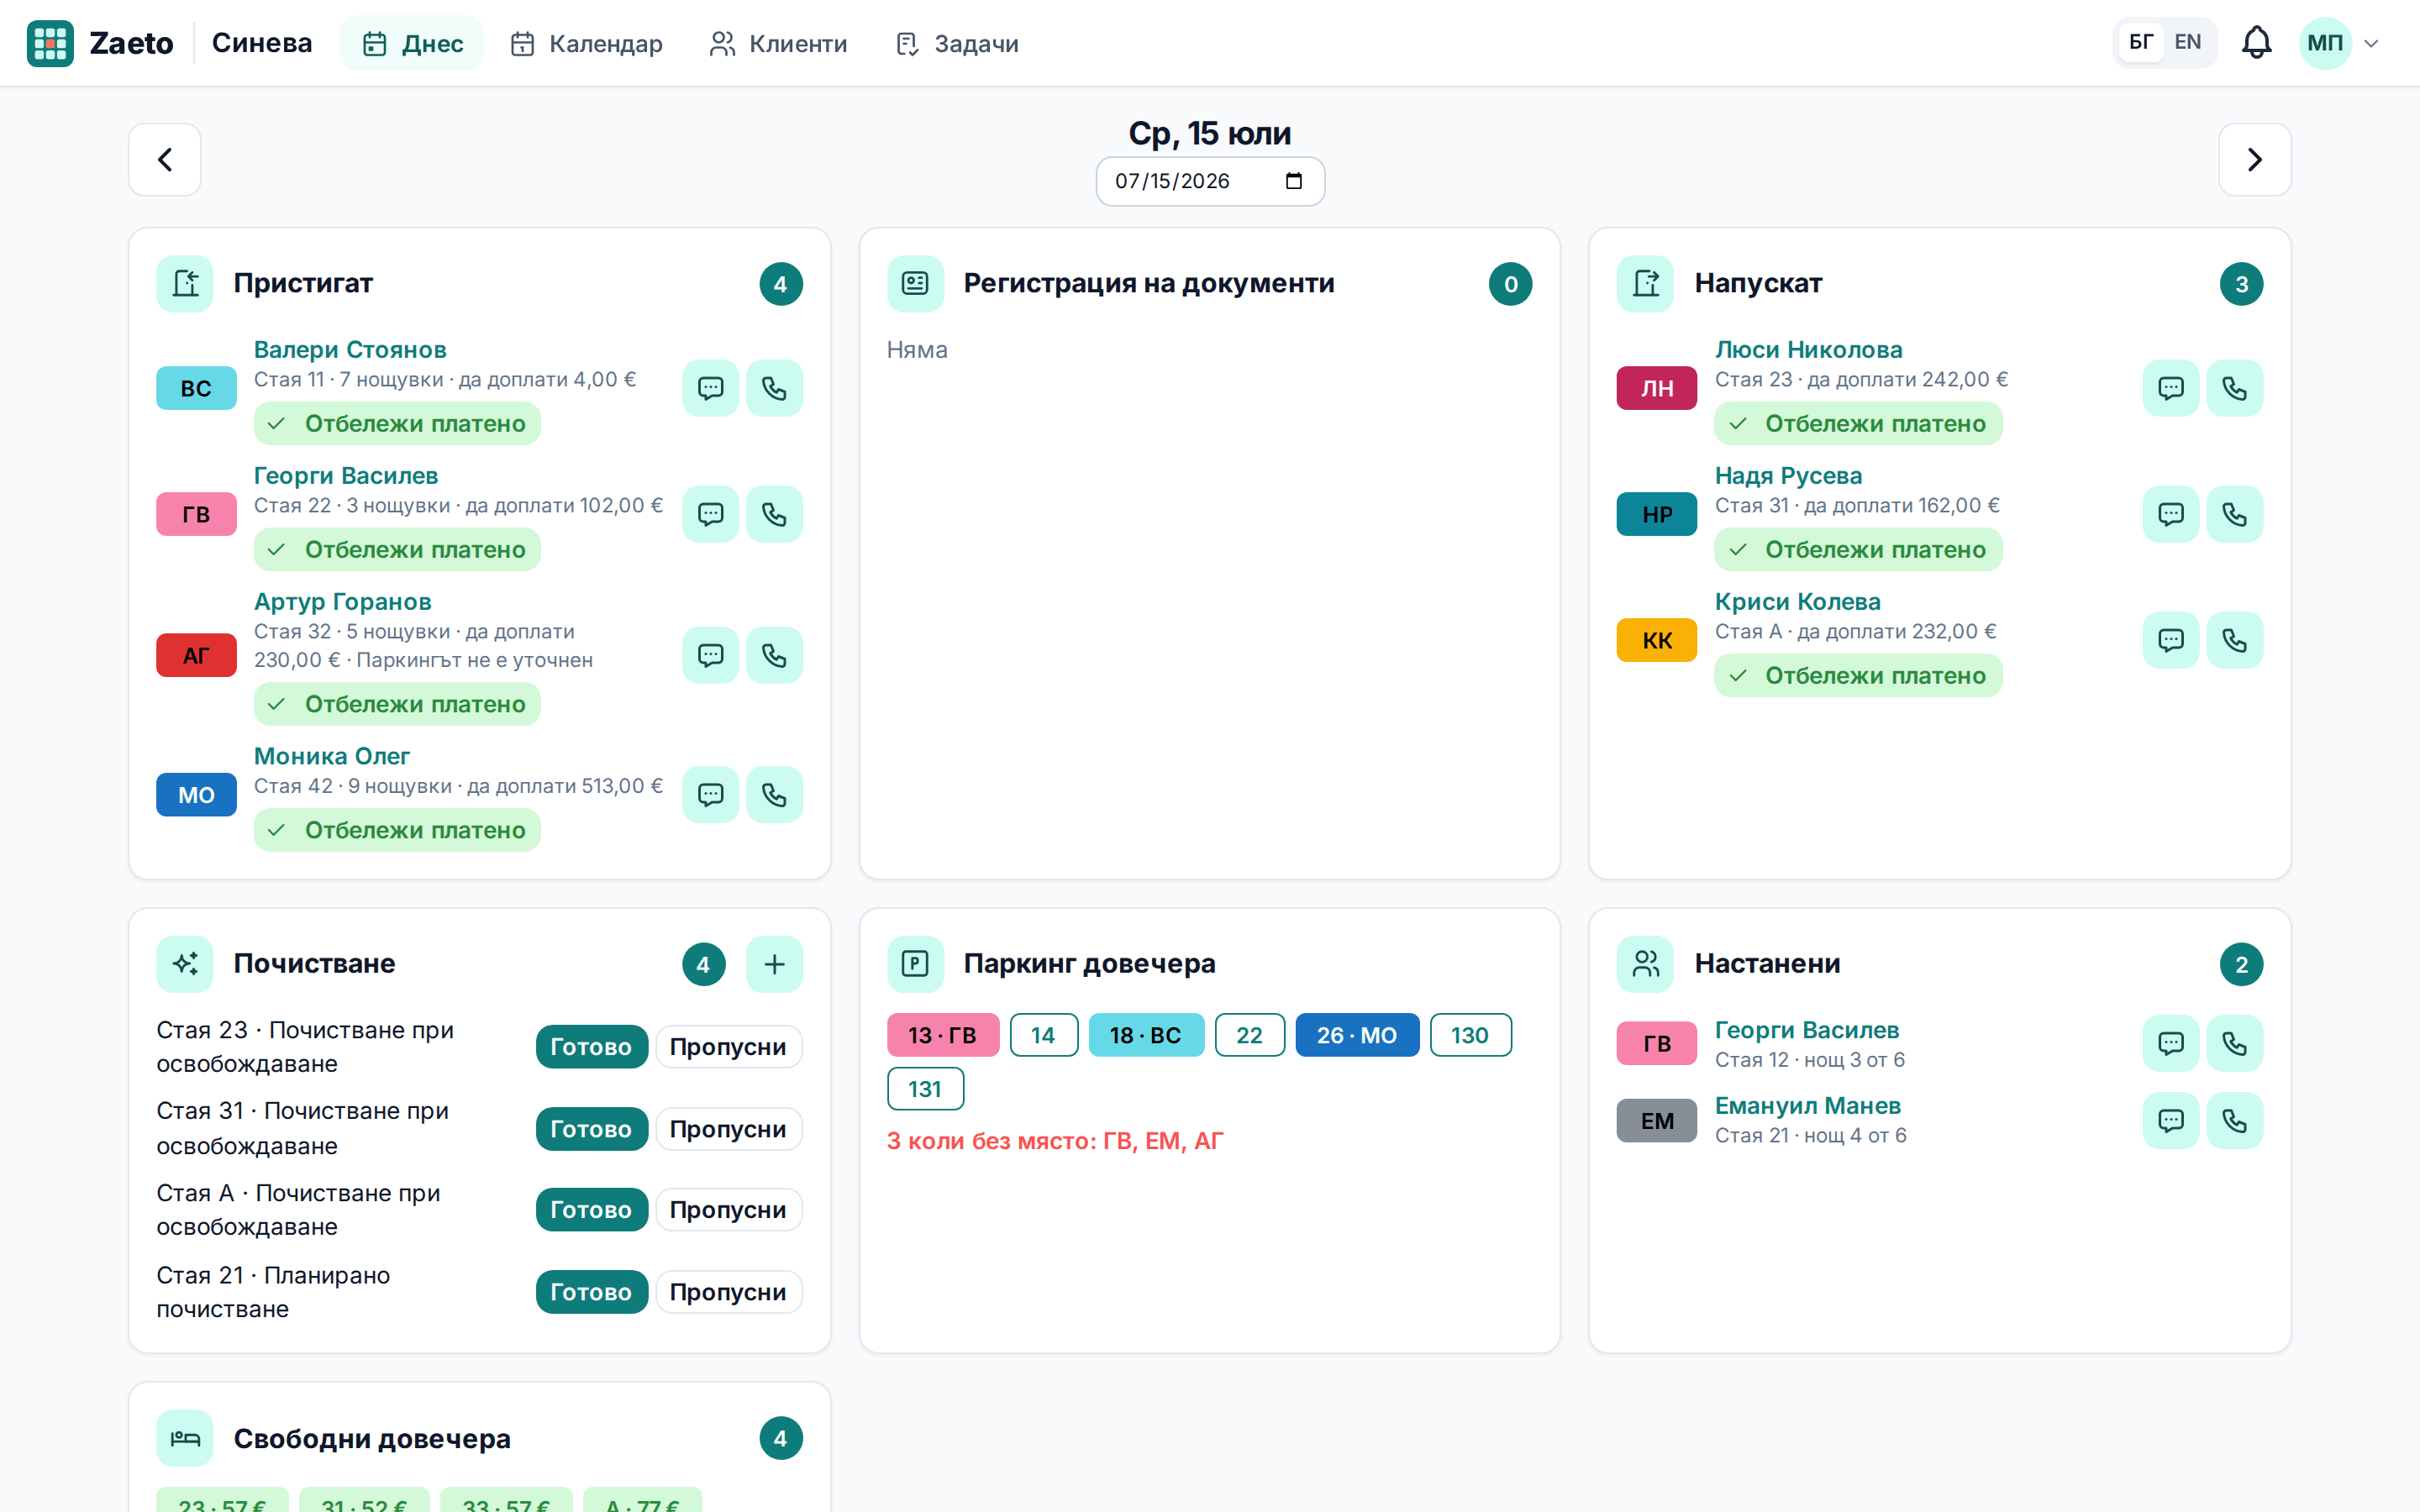The width and height of the screenshot is (2420, 1512).
Task: Click the date input field 07/15/2026
Action: click(1210, 181)
